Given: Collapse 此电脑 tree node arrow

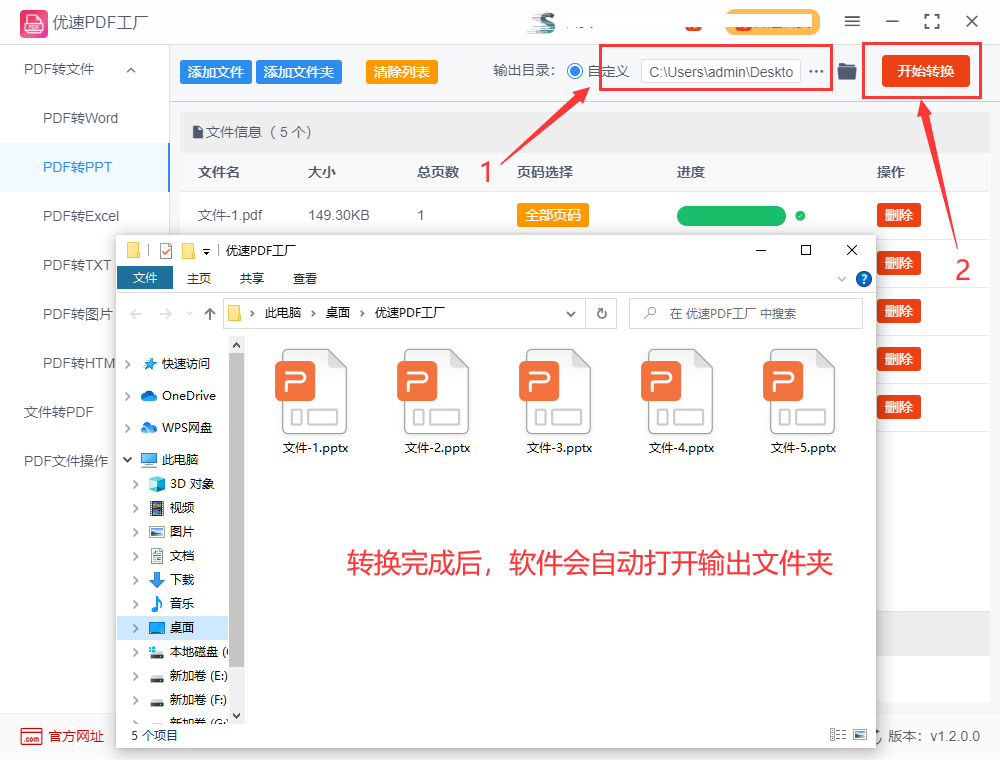Looking at the screenshot, I should (128, 459).
